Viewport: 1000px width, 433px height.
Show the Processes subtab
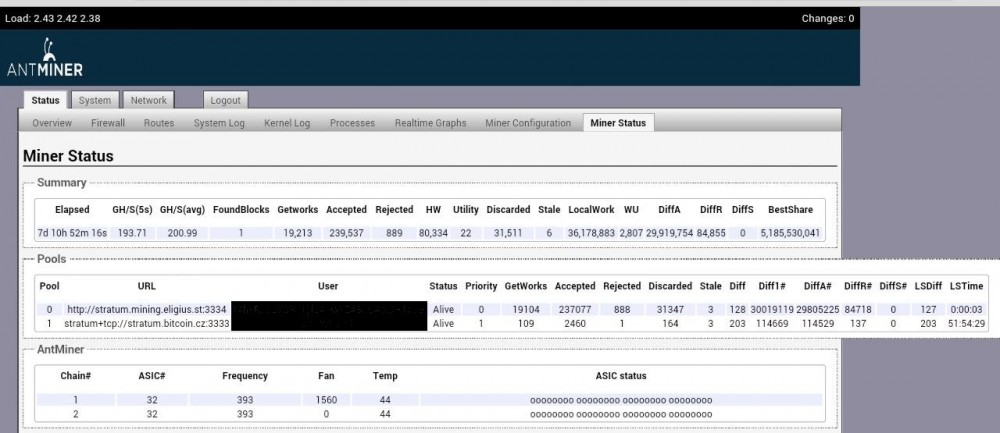pyautogui.click(x=352, y=123)
